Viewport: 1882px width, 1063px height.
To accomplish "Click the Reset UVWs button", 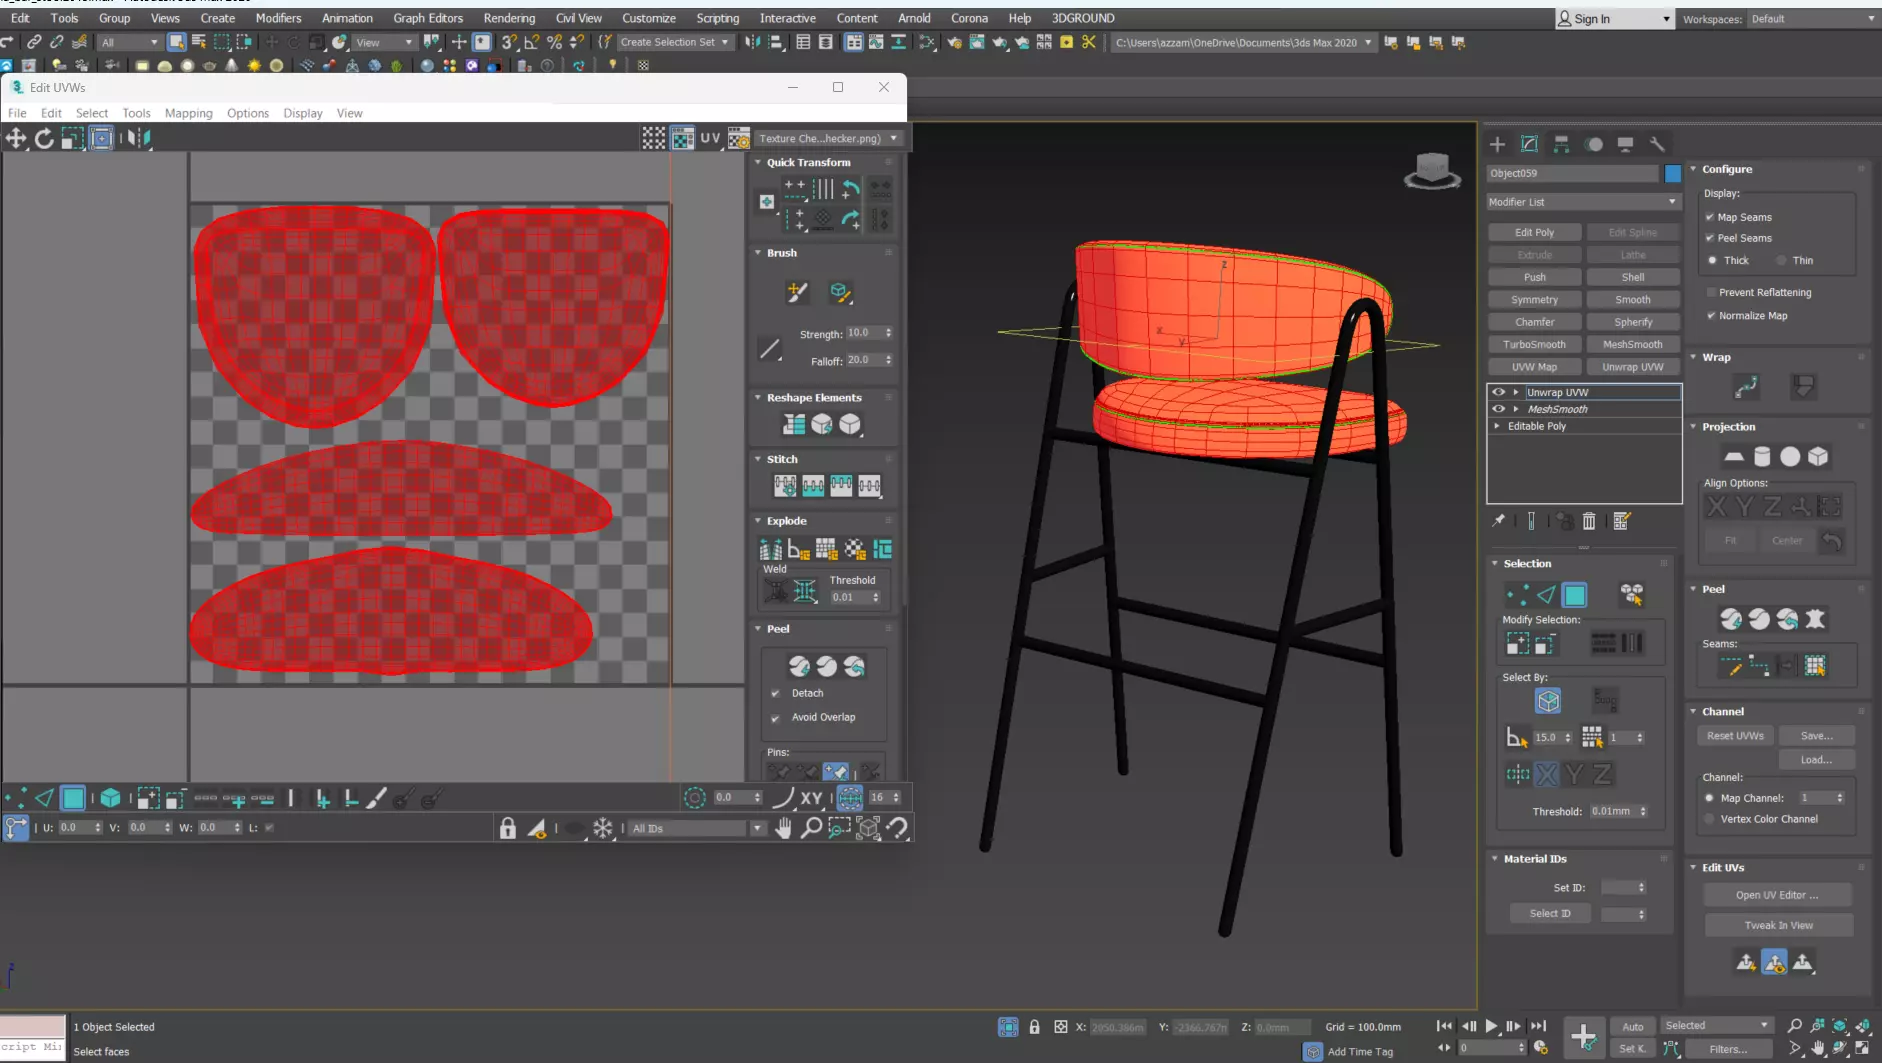I will point(1735,736).
